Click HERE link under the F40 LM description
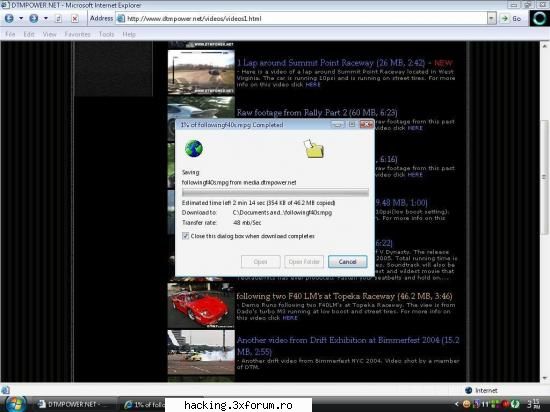Screen dimensions: 550x412 [x=290, y=318]
